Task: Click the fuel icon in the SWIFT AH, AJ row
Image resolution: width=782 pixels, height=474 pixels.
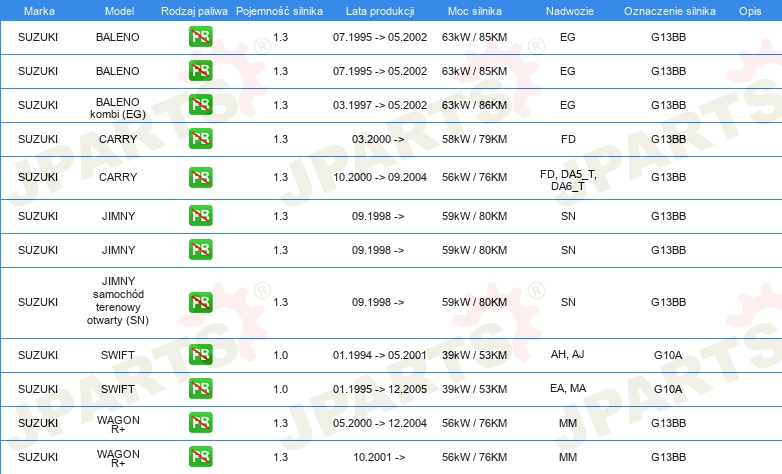Action: coord(200,355)
